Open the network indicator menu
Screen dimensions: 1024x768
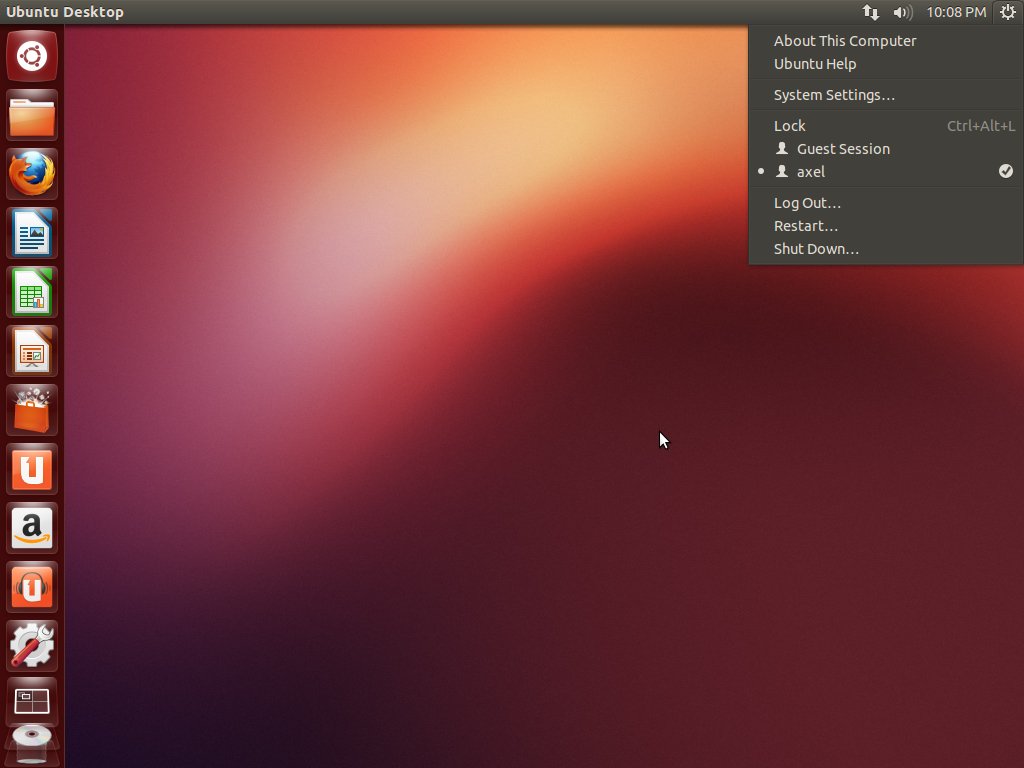pos(871,12)
